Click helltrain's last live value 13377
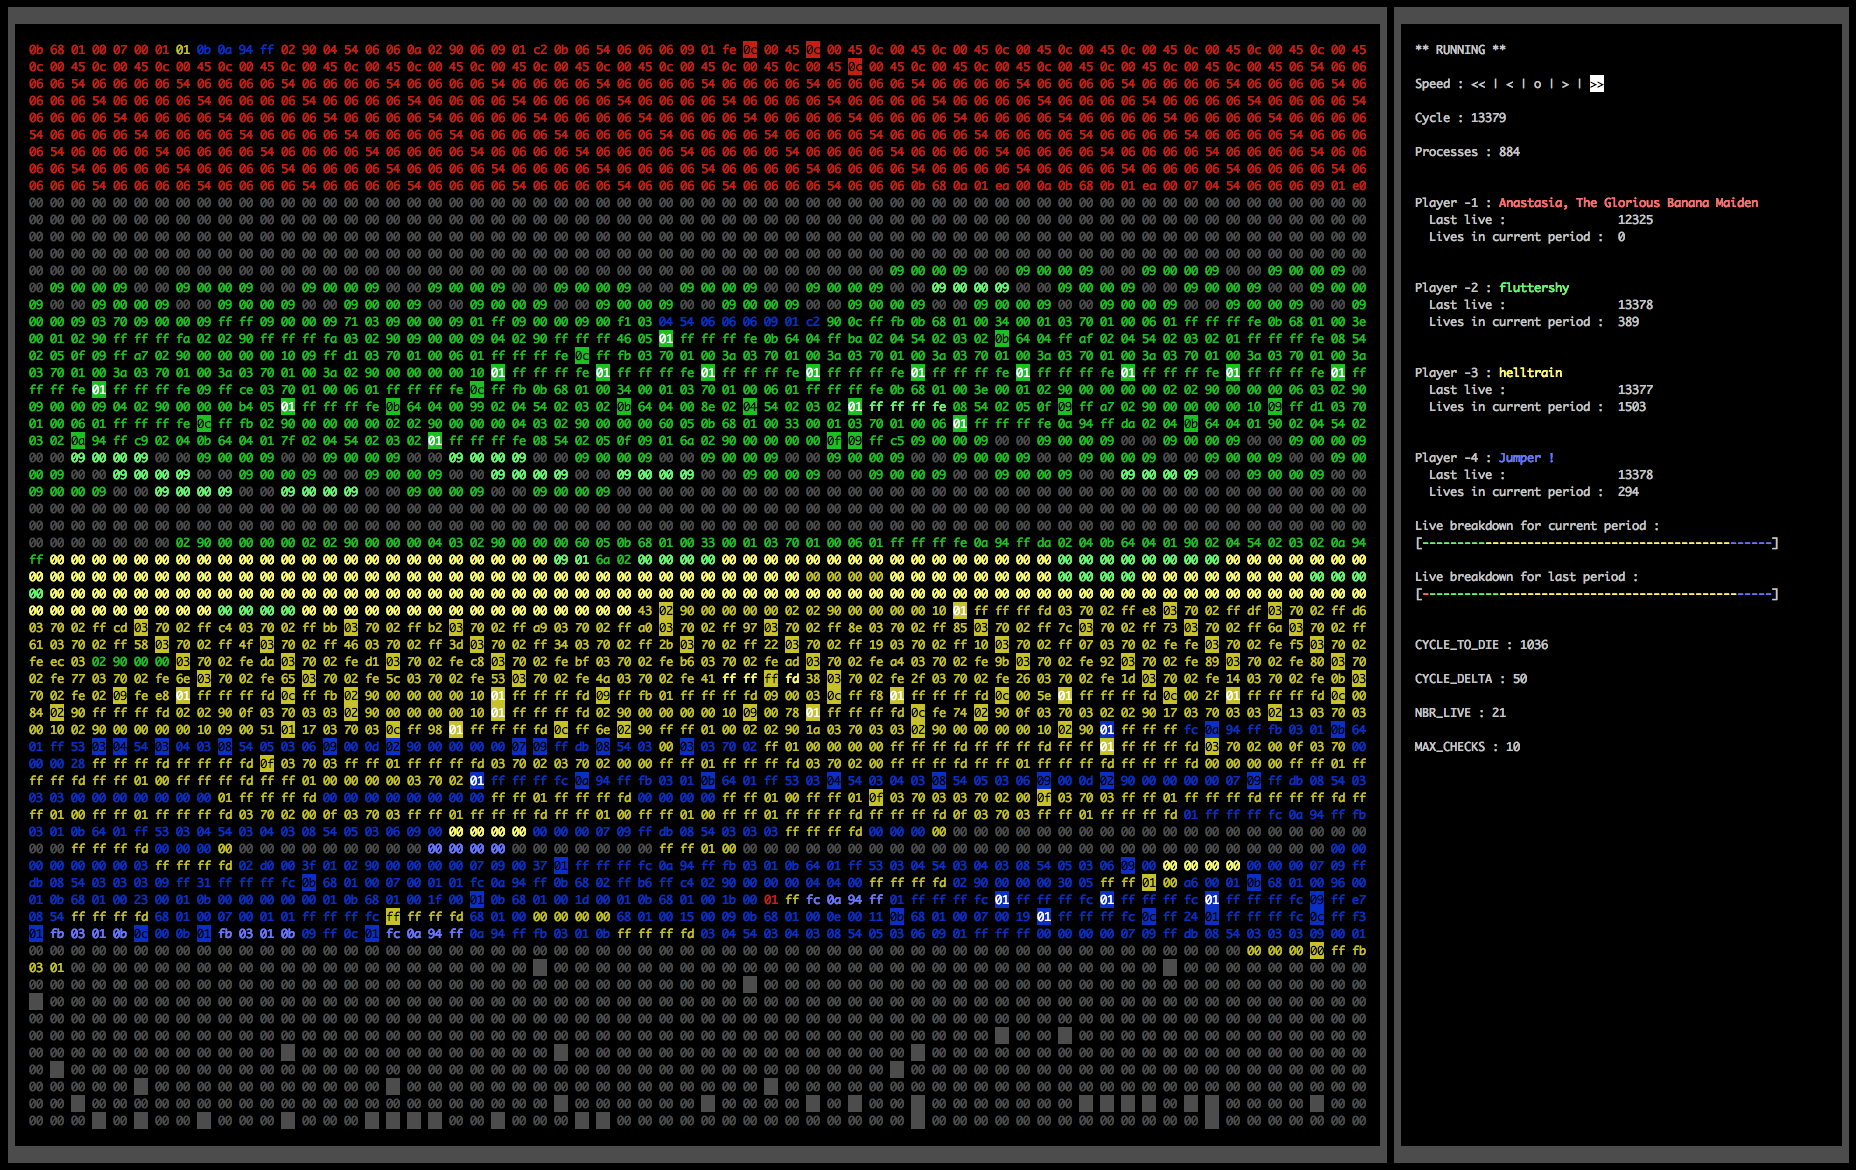The height and width of the screenshot is (1170, 1856). click(1635, 390)
